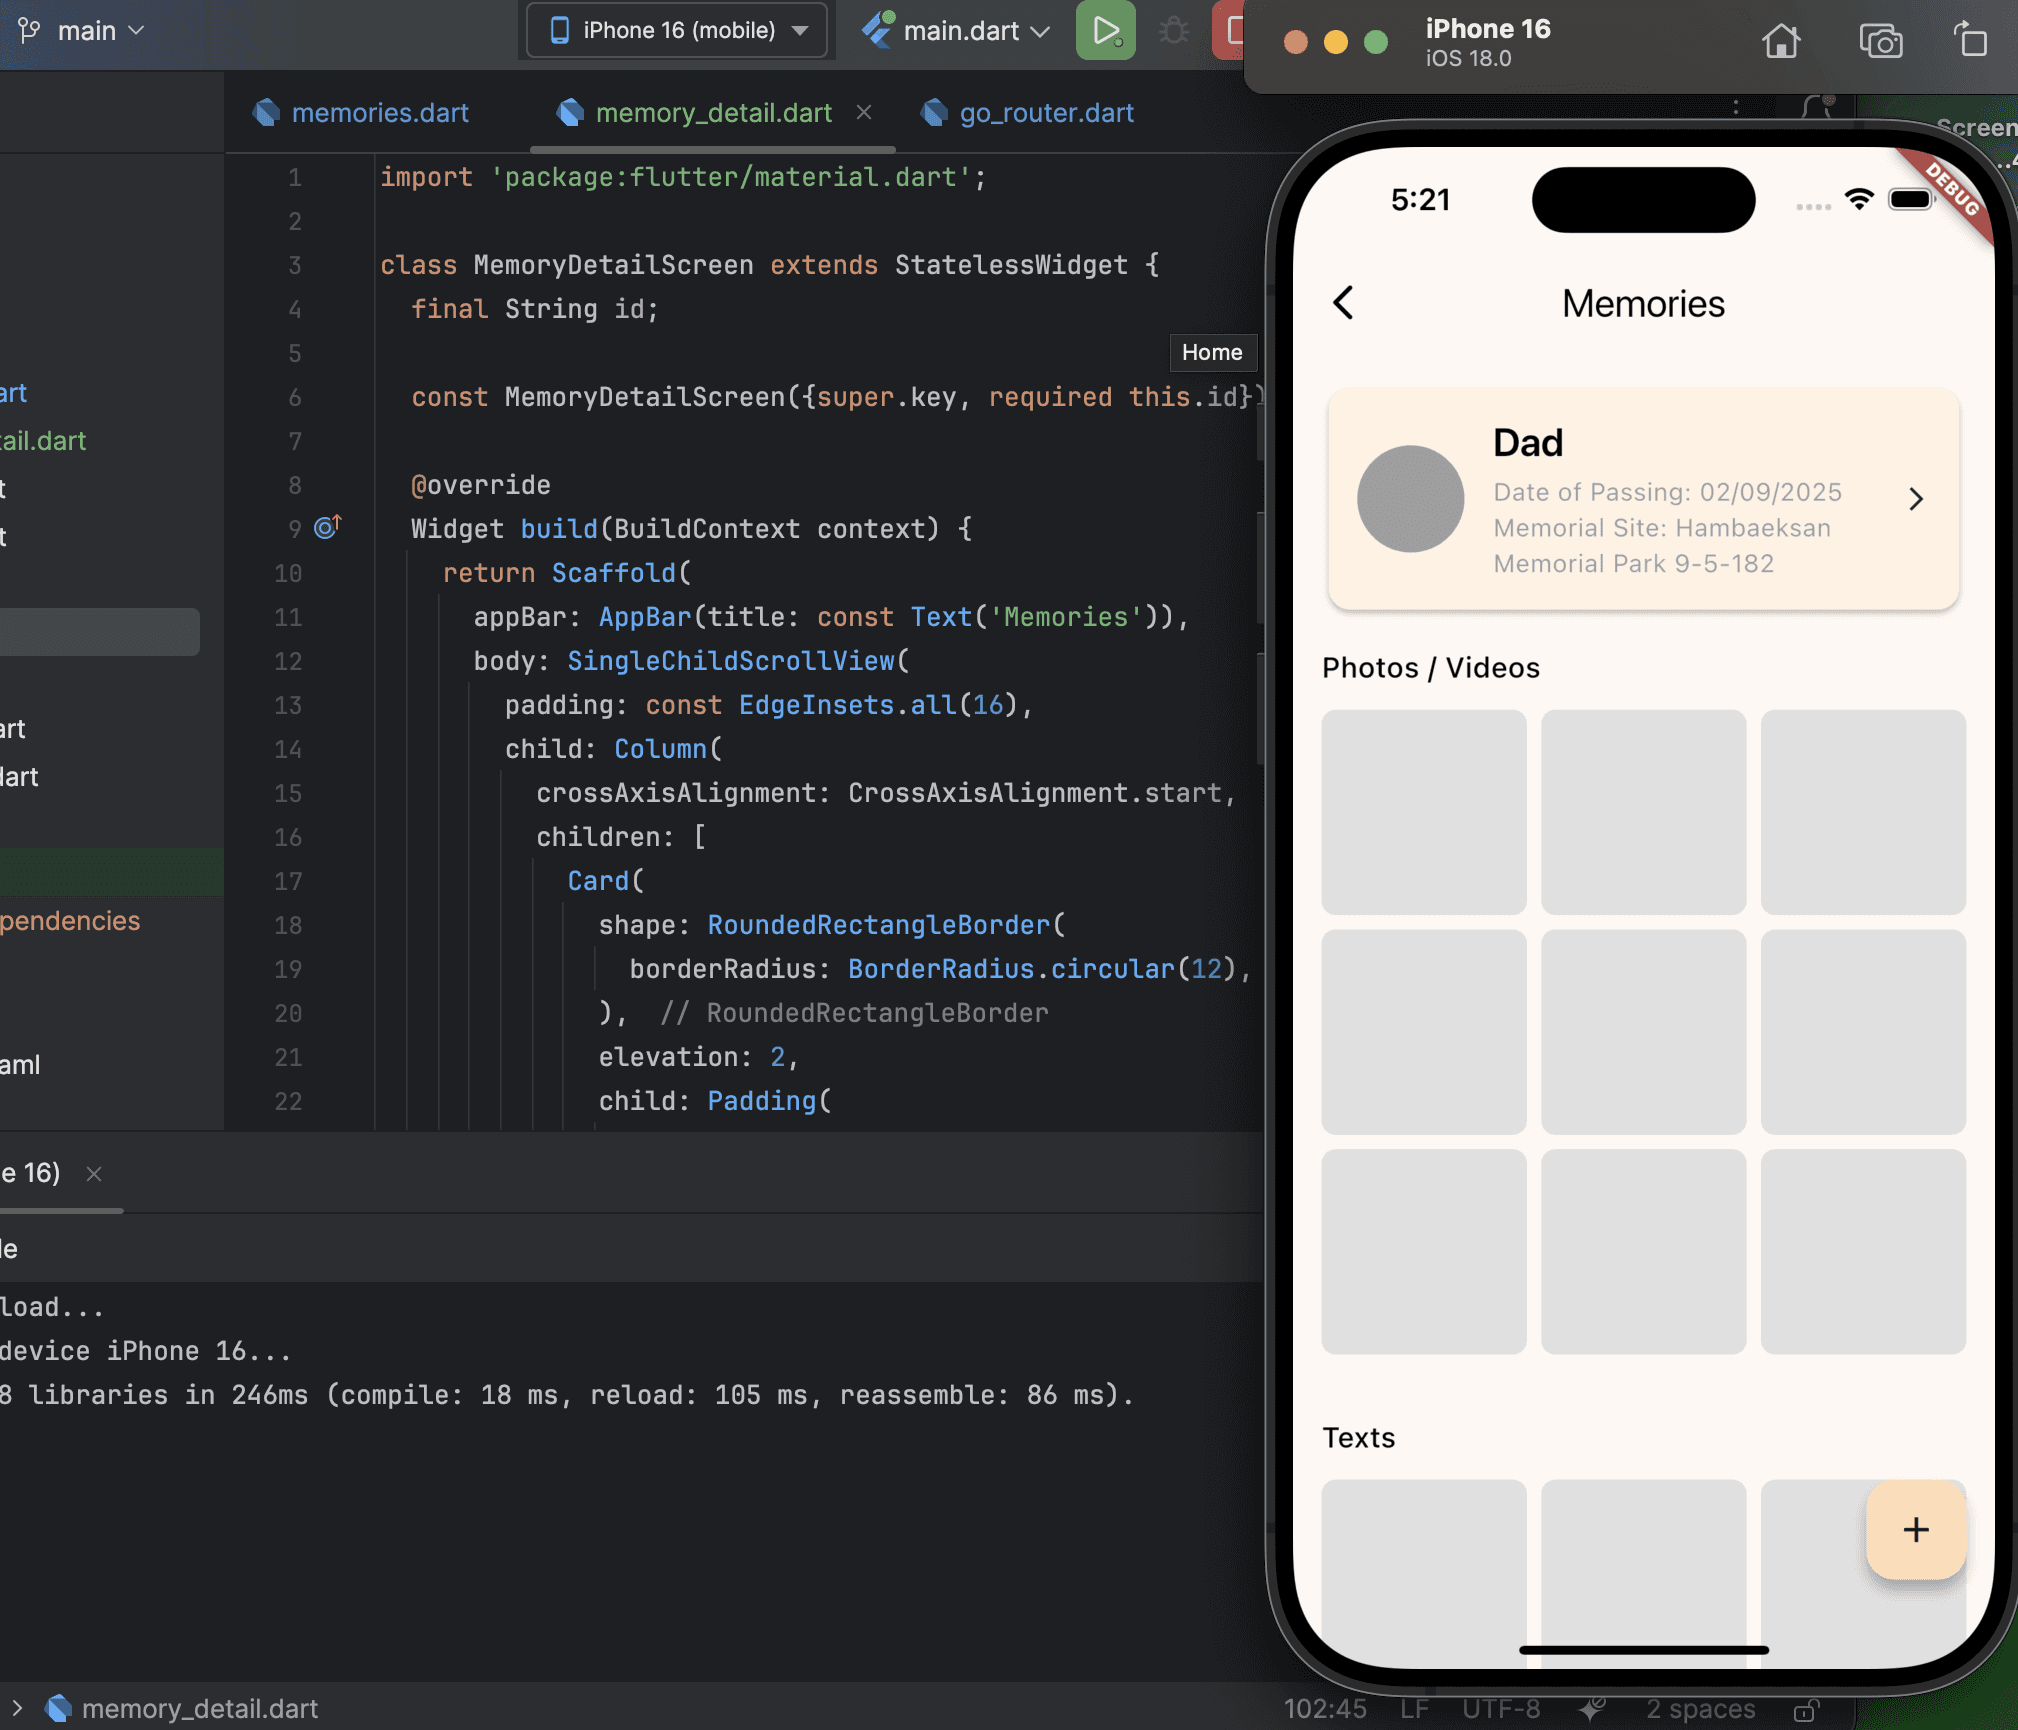The height and width of the screenshot is (1730, 2018).
Task: Click the phone icon in the device selector
Action: coord(560,30)
